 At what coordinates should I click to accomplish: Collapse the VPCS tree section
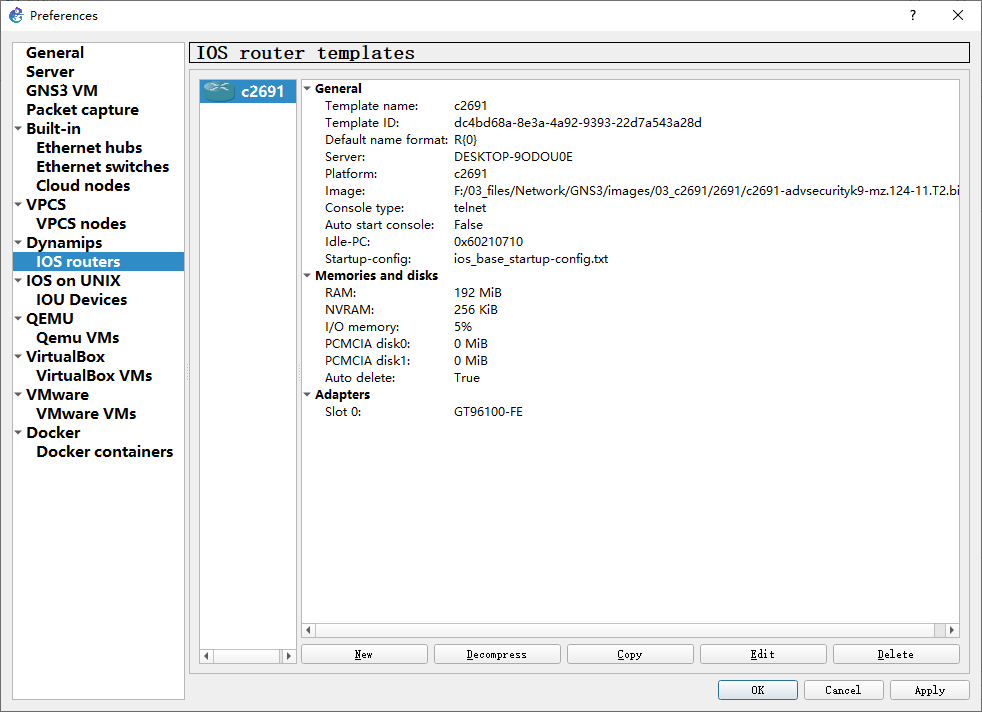tap(18, 204)
